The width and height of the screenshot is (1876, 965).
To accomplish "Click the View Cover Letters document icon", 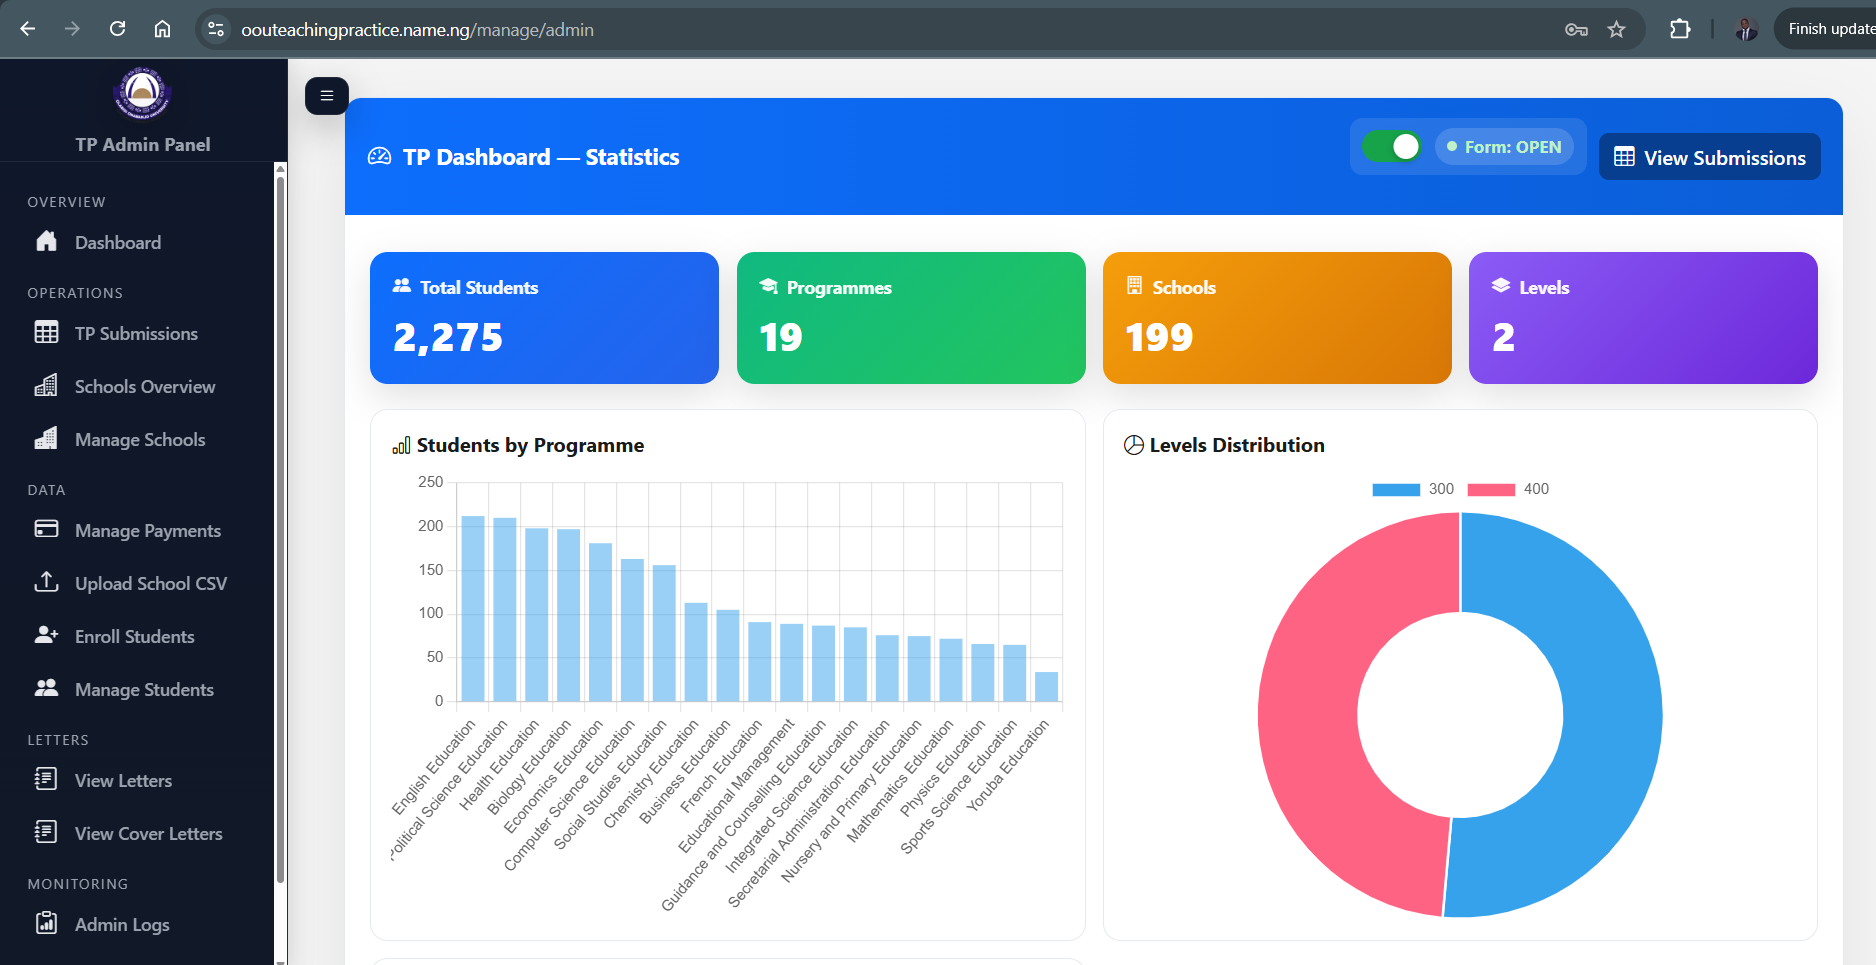I will tap(46, 832).
